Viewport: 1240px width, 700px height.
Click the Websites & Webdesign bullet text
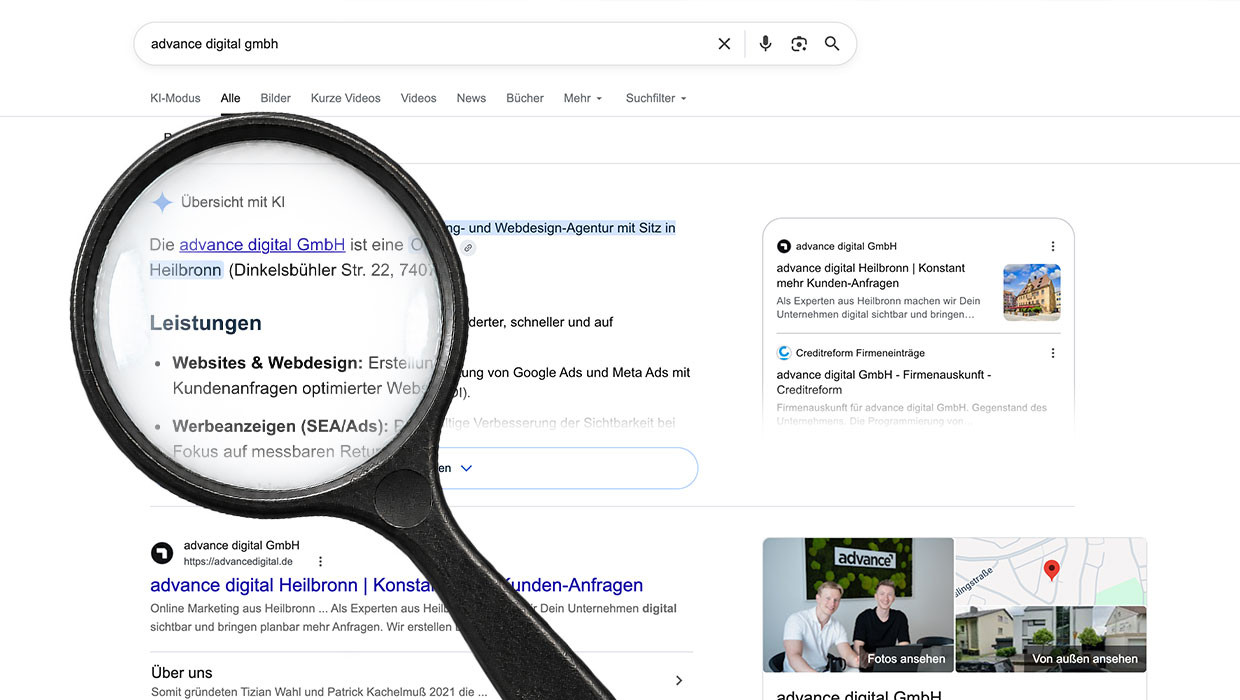coord(267,363)
